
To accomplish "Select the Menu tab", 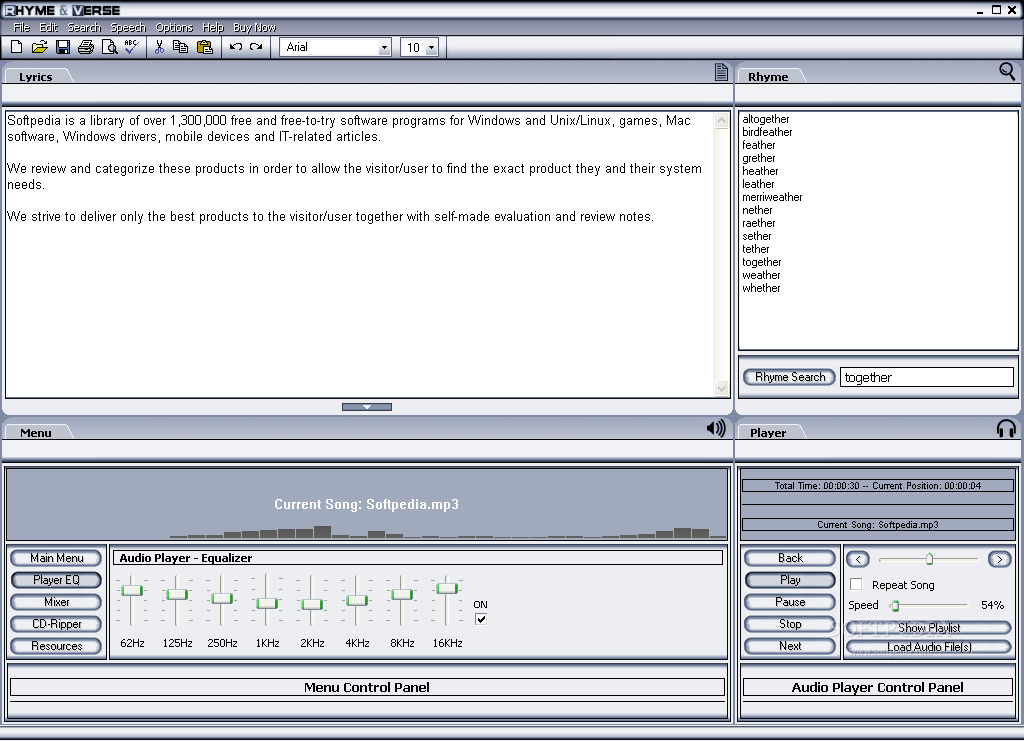I will pos(36,433).
